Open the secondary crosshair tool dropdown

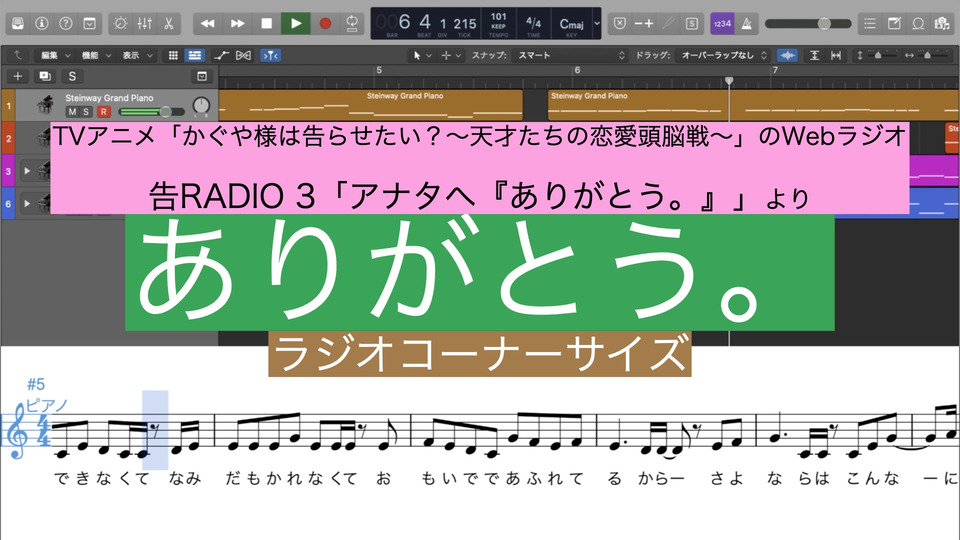tap(451, 55)
